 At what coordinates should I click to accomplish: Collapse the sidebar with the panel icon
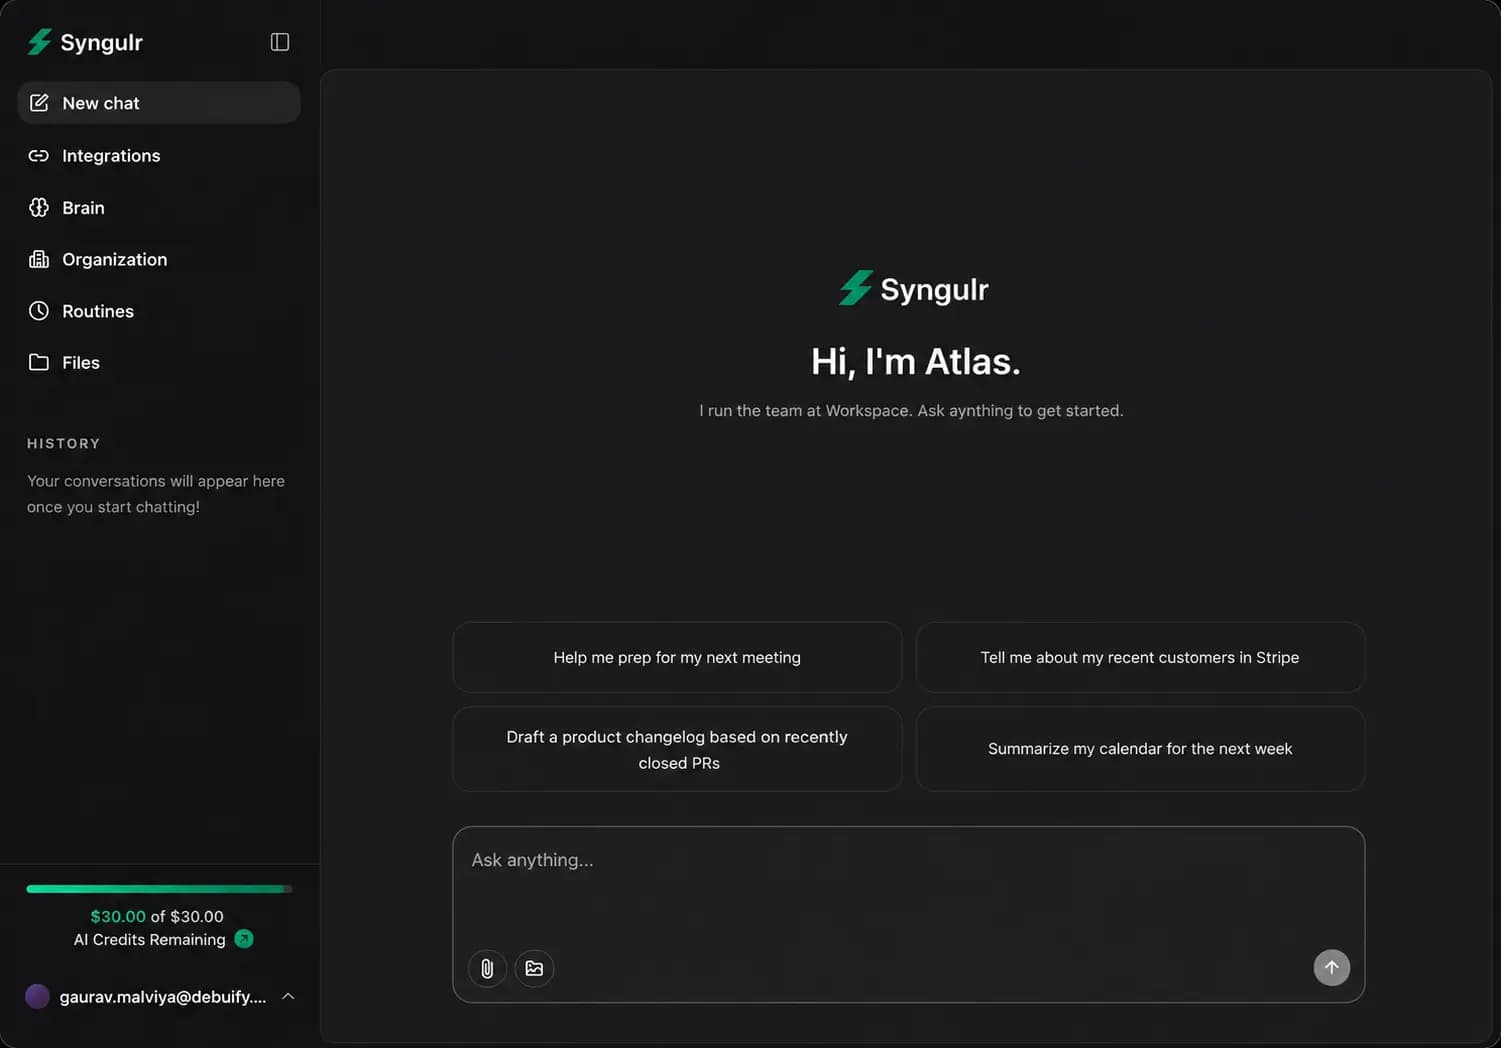pos(280,42)
